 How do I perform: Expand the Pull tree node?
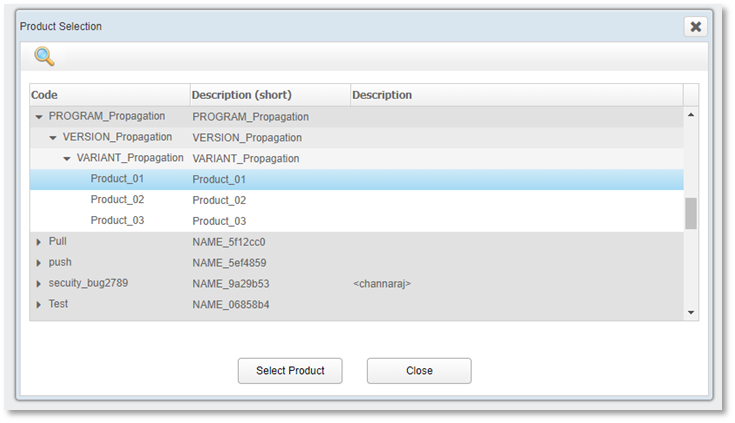pyautogui.click(x=39, y=242)
